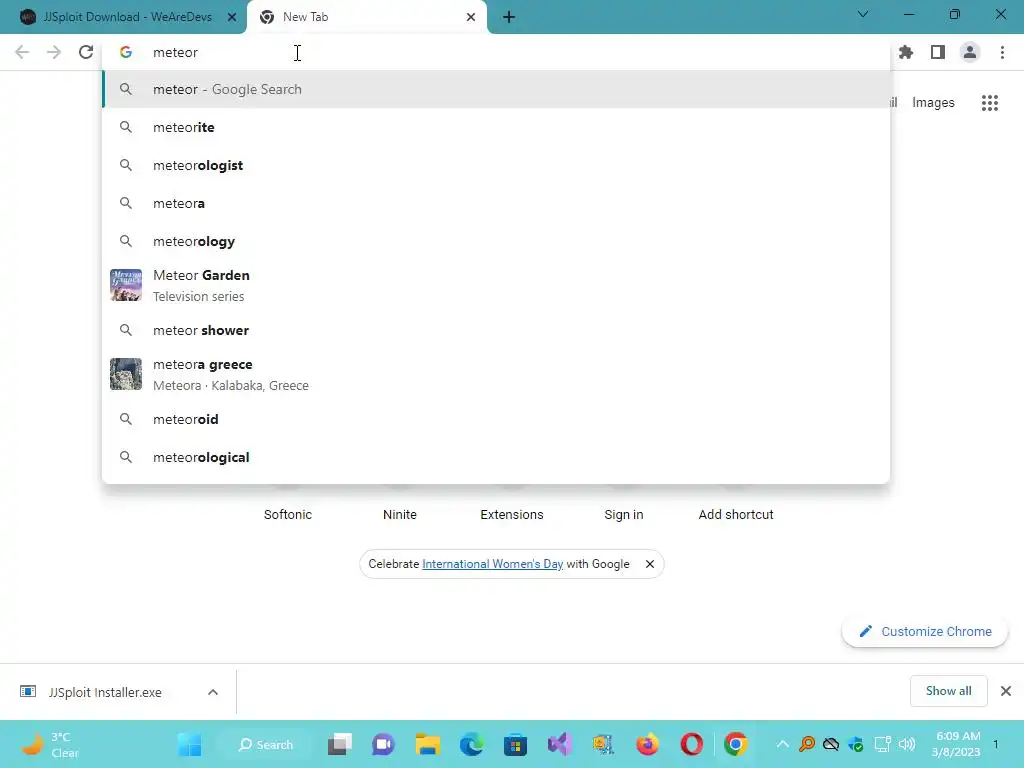1024x768 pixels.
Task: Click the Google G icon in address bar
Action: pyautogui.click(x=126, y=52)
